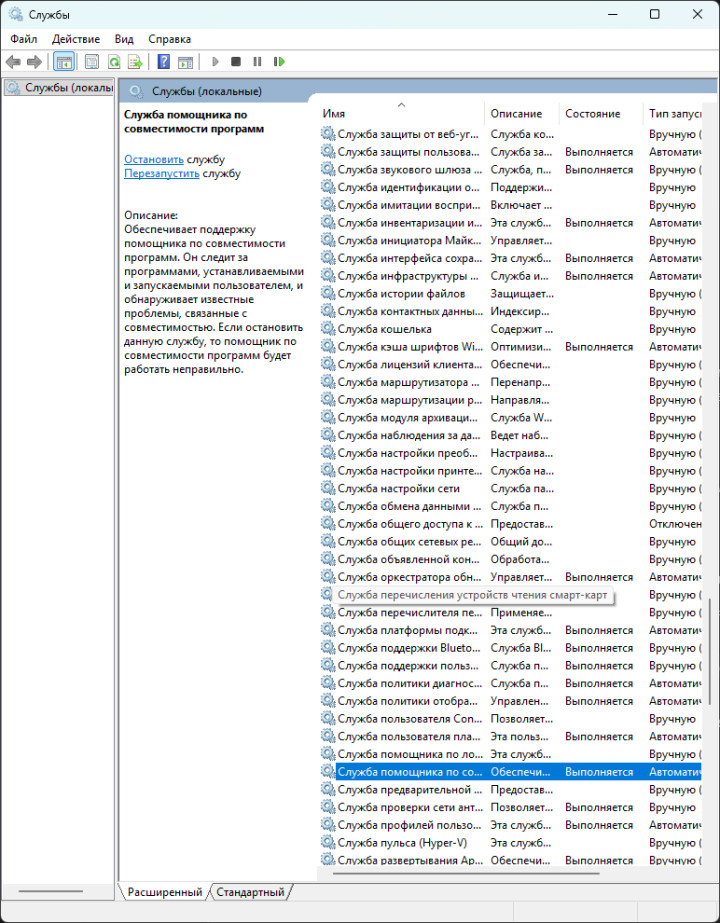Viewport: 720px width, 923px height.
Task: Click the Export list toolbar icon
Action: coord(134,62)
